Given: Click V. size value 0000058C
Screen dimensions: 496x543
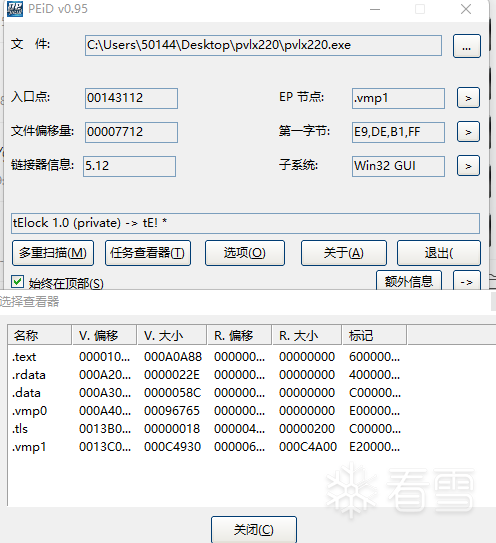Looking at the screenshot, I should coord(172,393).
